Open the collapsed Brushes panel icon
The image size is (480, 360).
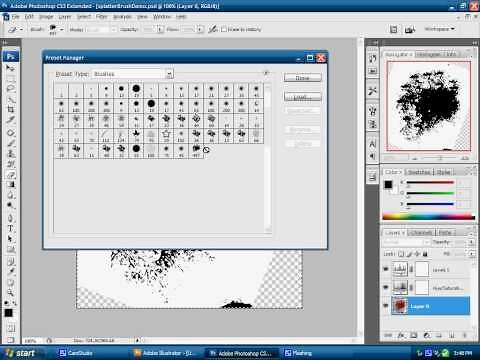(372, 111)
